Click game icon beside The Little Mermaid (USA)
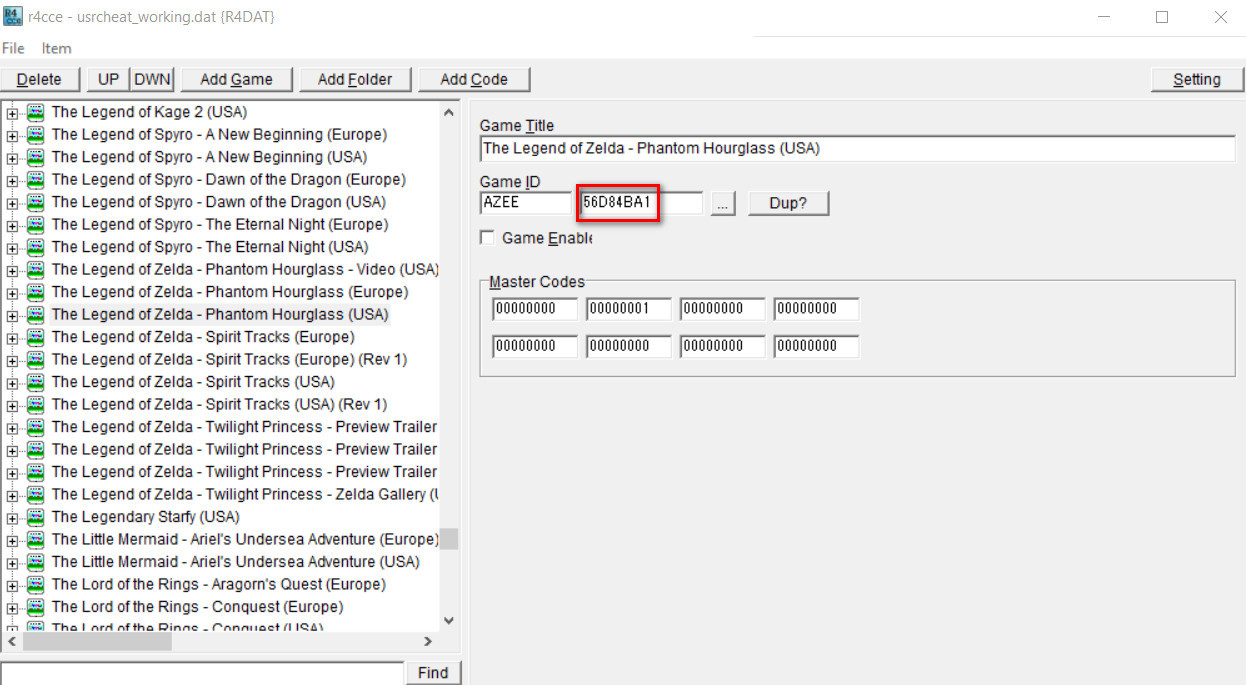This screenshot has height=685, width=1246. [35, 562]
